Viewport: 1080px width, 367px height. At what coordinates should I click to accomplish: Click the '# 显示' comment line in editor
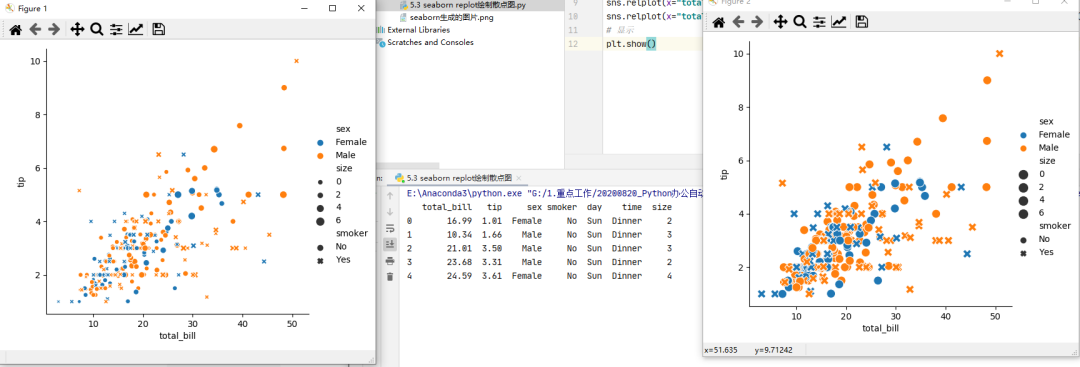click(620, 30)
